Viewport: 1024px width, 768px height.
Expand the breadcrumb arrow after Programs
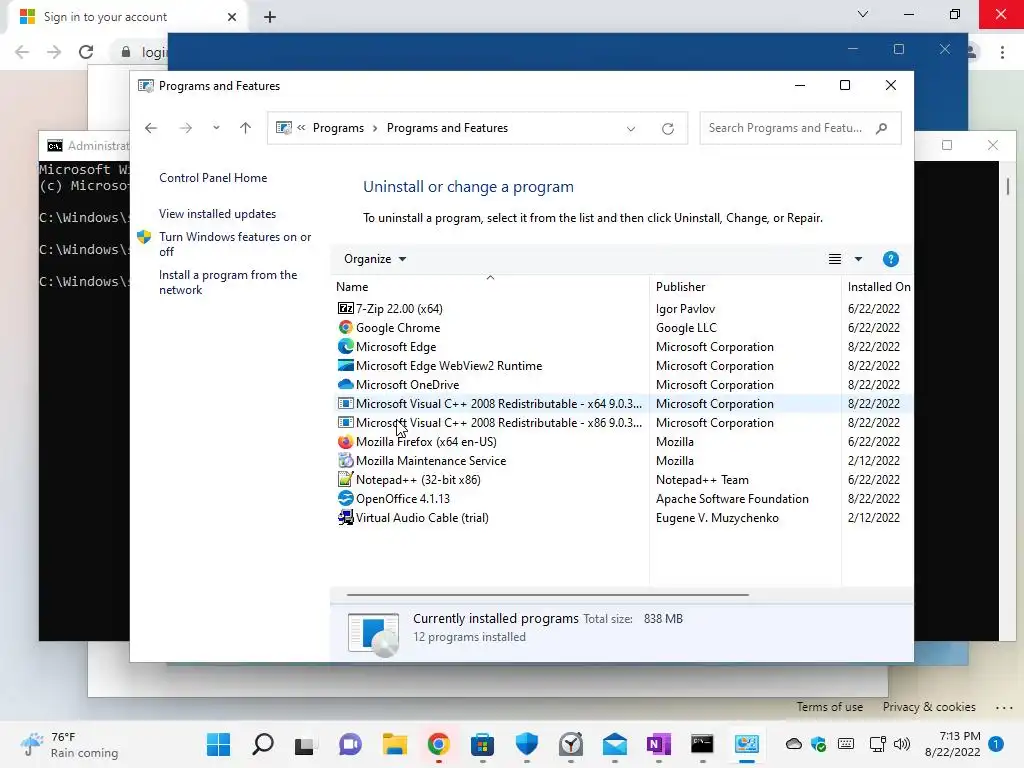click(x=375, y=128)
